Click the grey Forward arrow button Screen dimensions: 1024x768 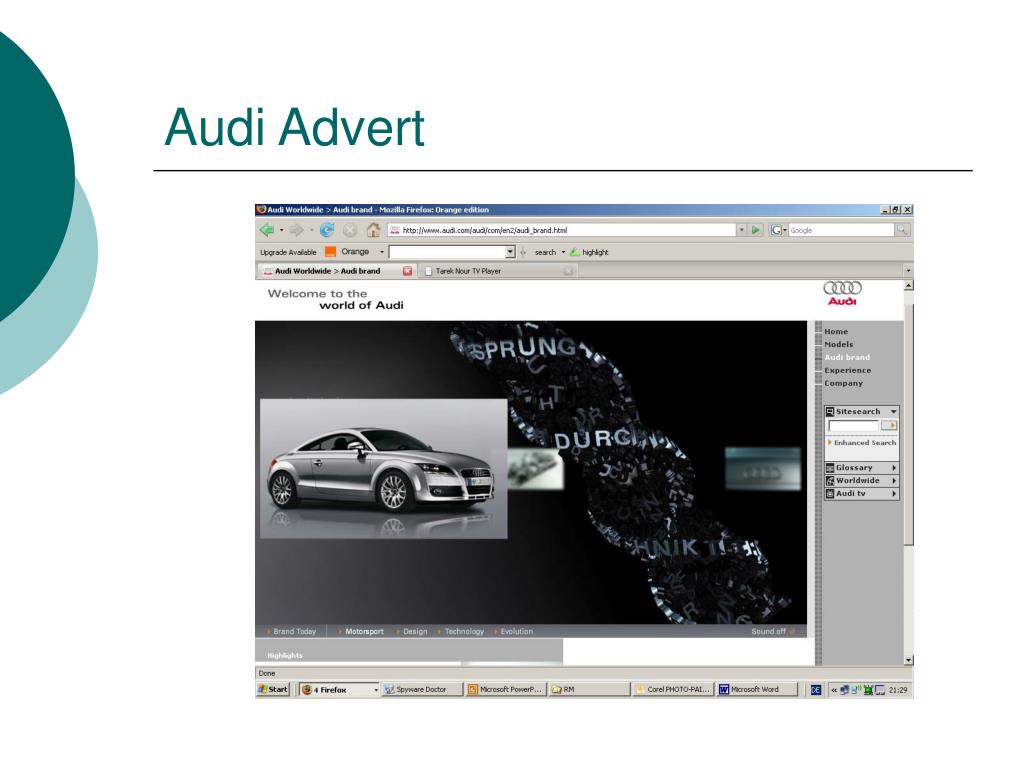296,230
